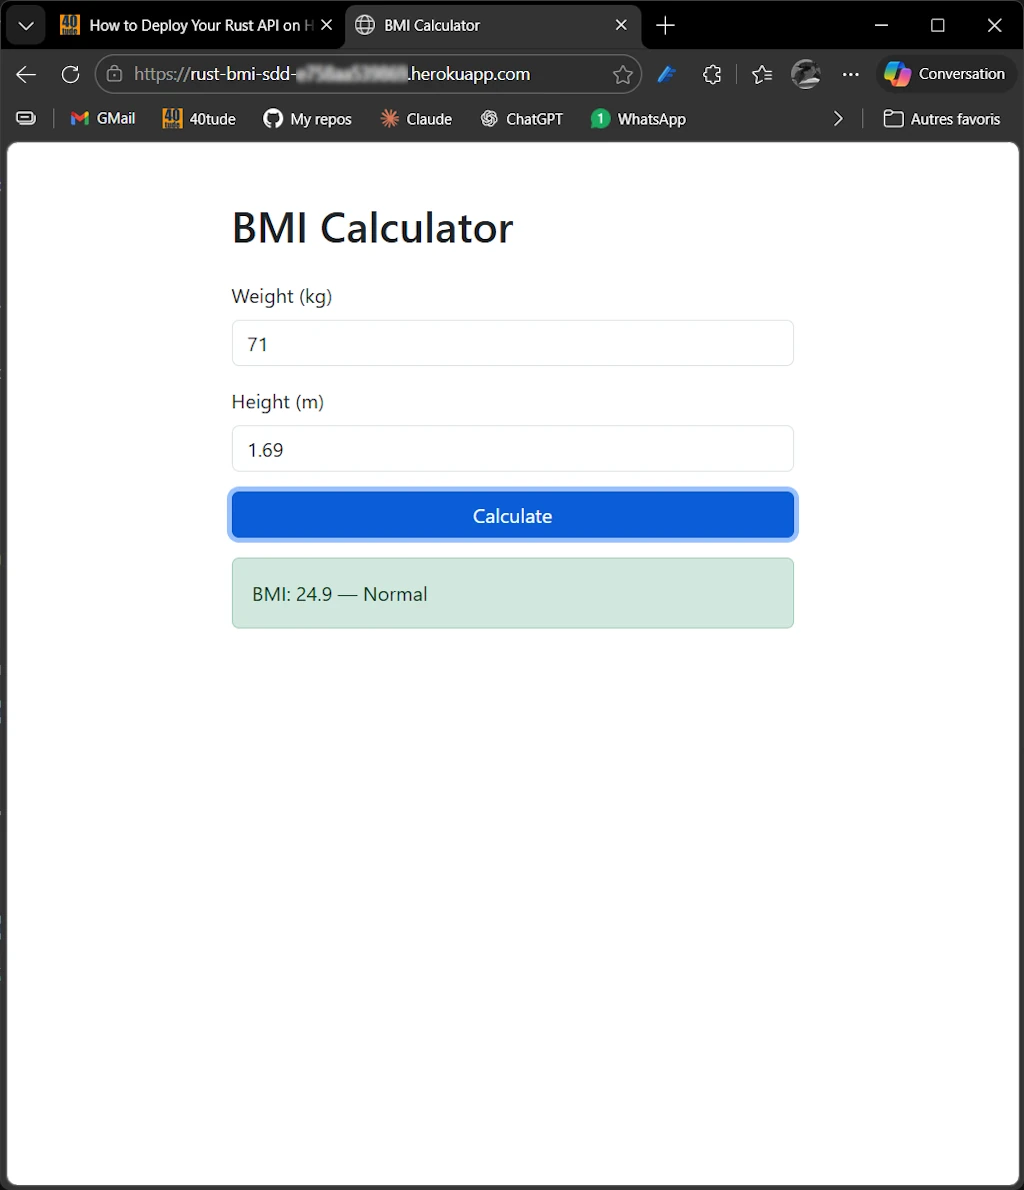The width and height of the screenshot is (1024, 1190).
Task: Open a new browser tab
Action: [665, 25]
